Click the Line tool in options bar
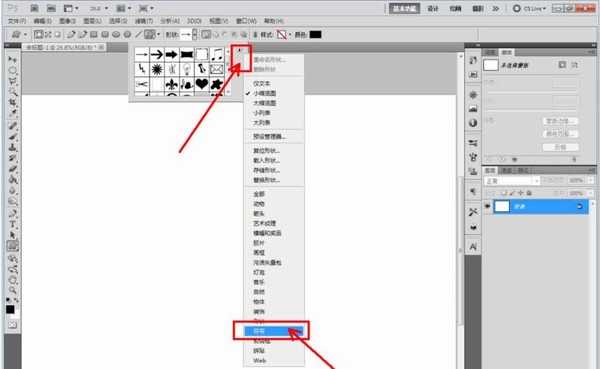Viewport: 600px width, 369px height. (138, 35)
